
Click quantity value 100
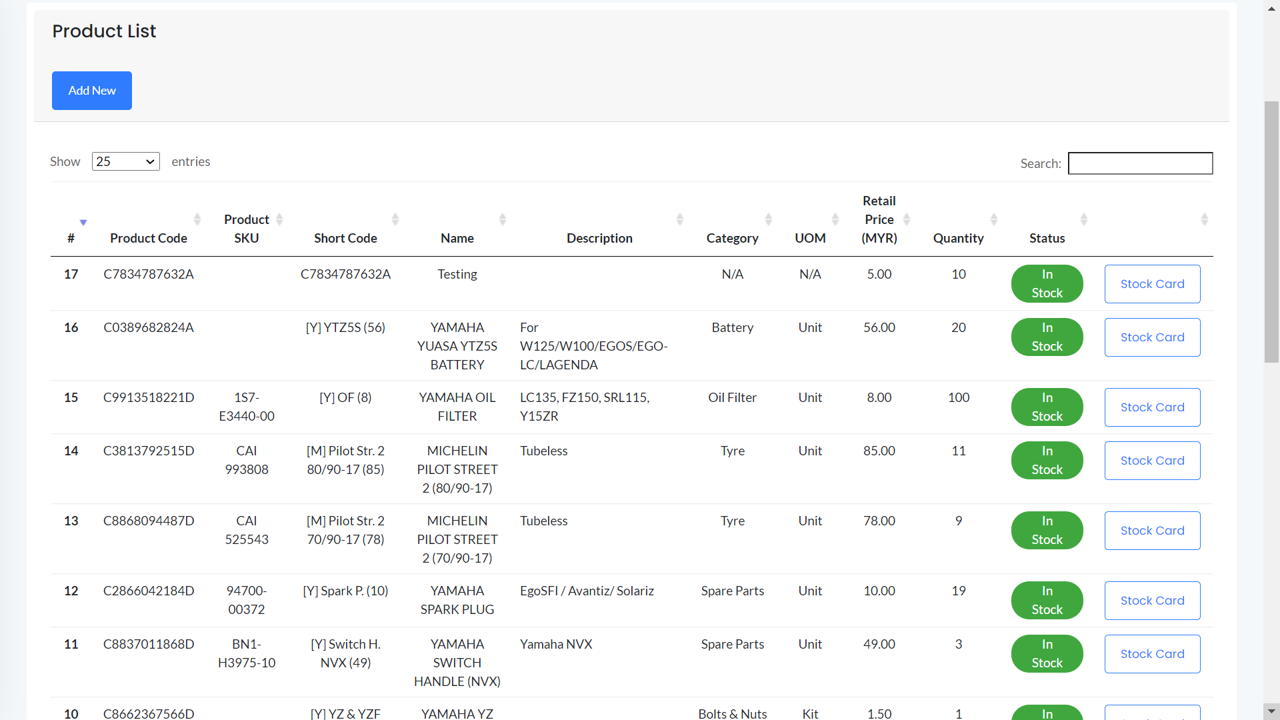[958, 397]
